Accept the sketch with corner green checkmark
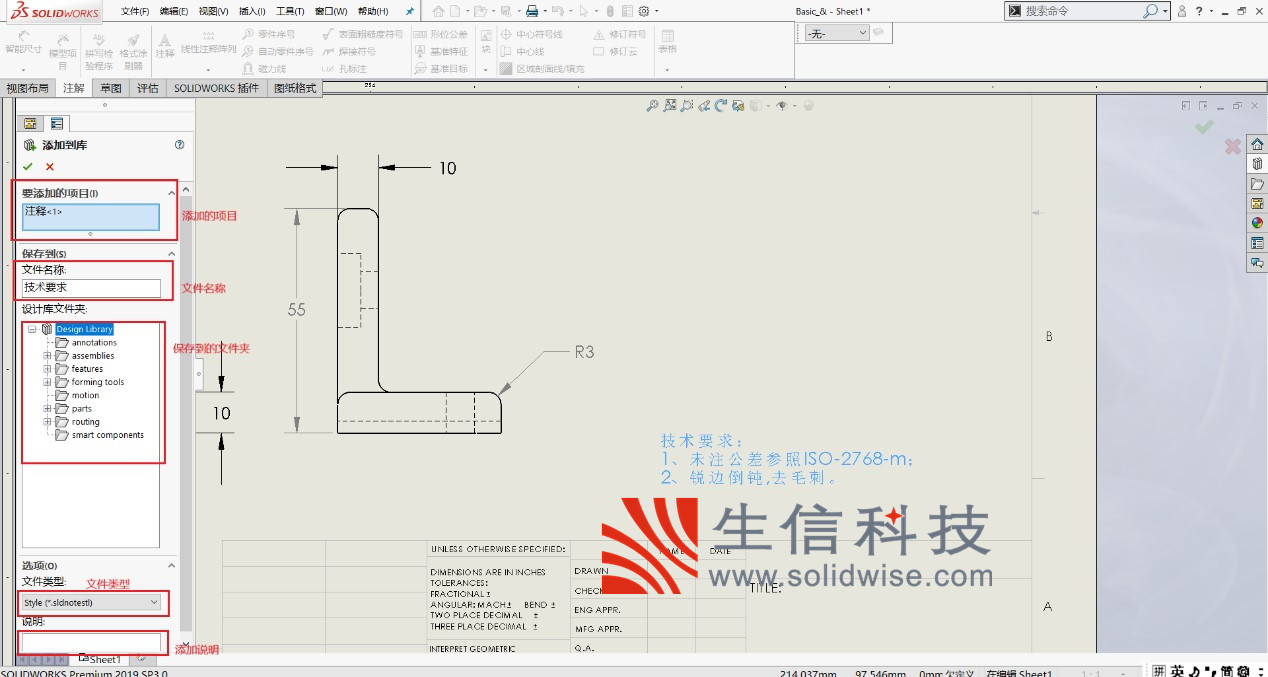 1204,127
